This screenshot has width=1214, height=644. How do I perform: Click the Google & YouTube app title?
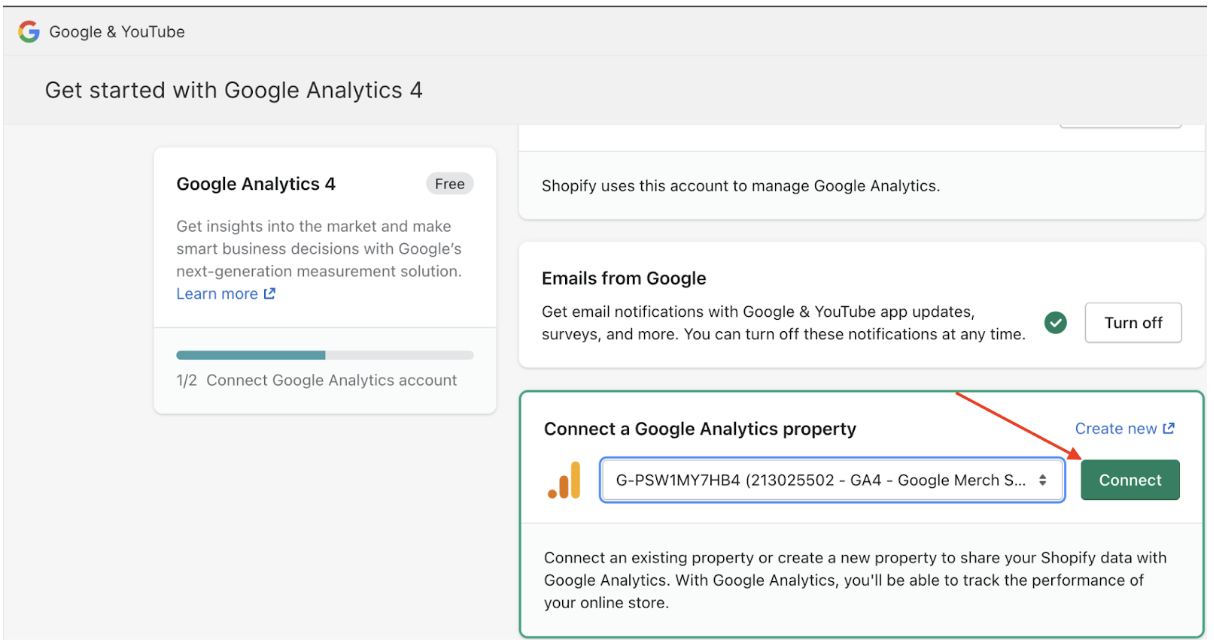point(117,32)
